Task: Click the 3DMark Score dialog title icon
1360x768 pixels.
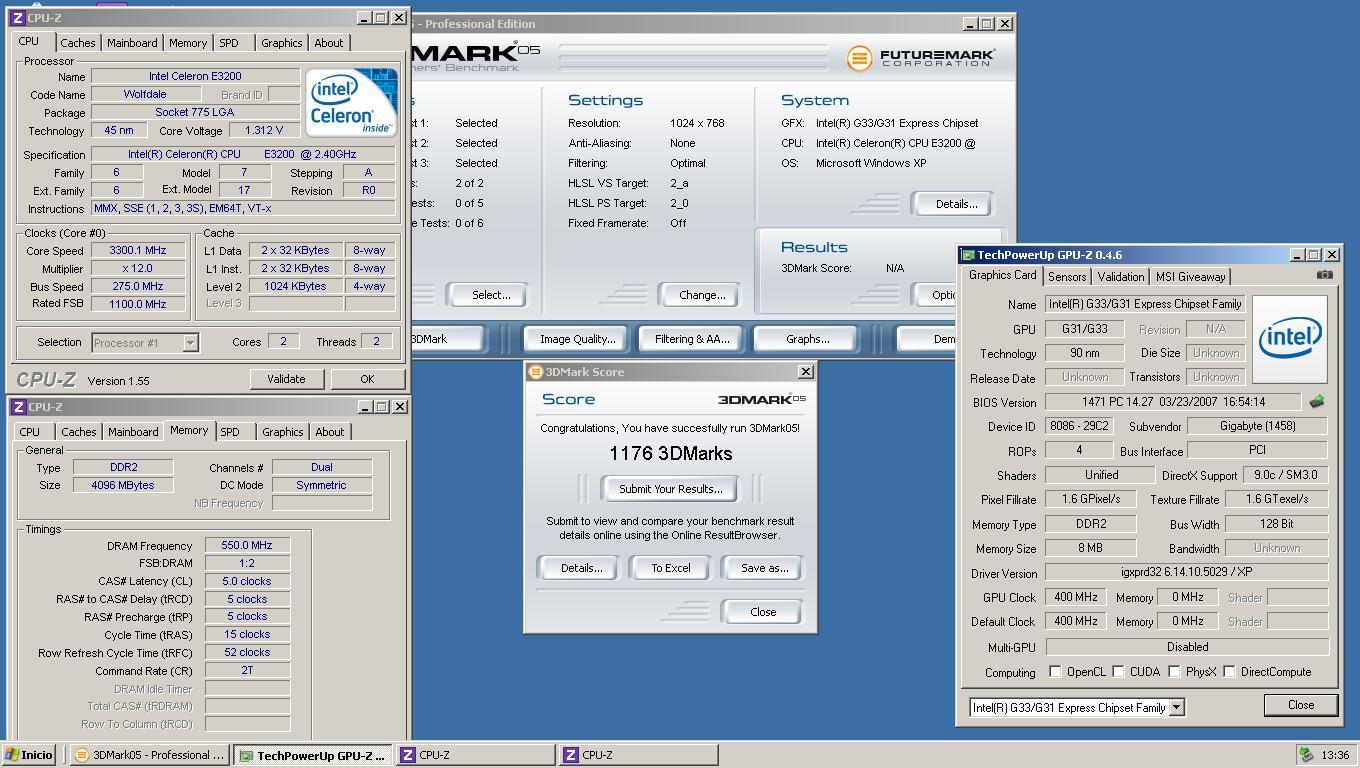Action: tap(535, 372)
